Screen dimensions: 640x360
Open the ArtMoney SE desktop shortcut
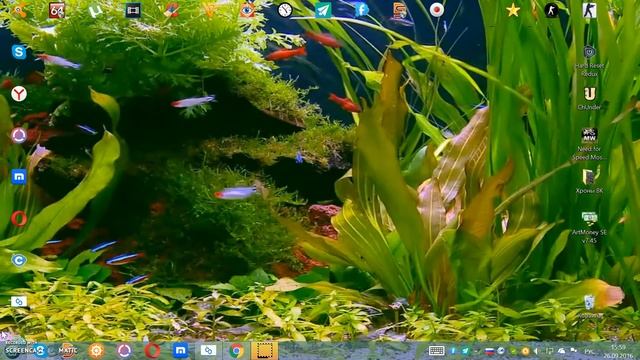click(x=589, y=228)
